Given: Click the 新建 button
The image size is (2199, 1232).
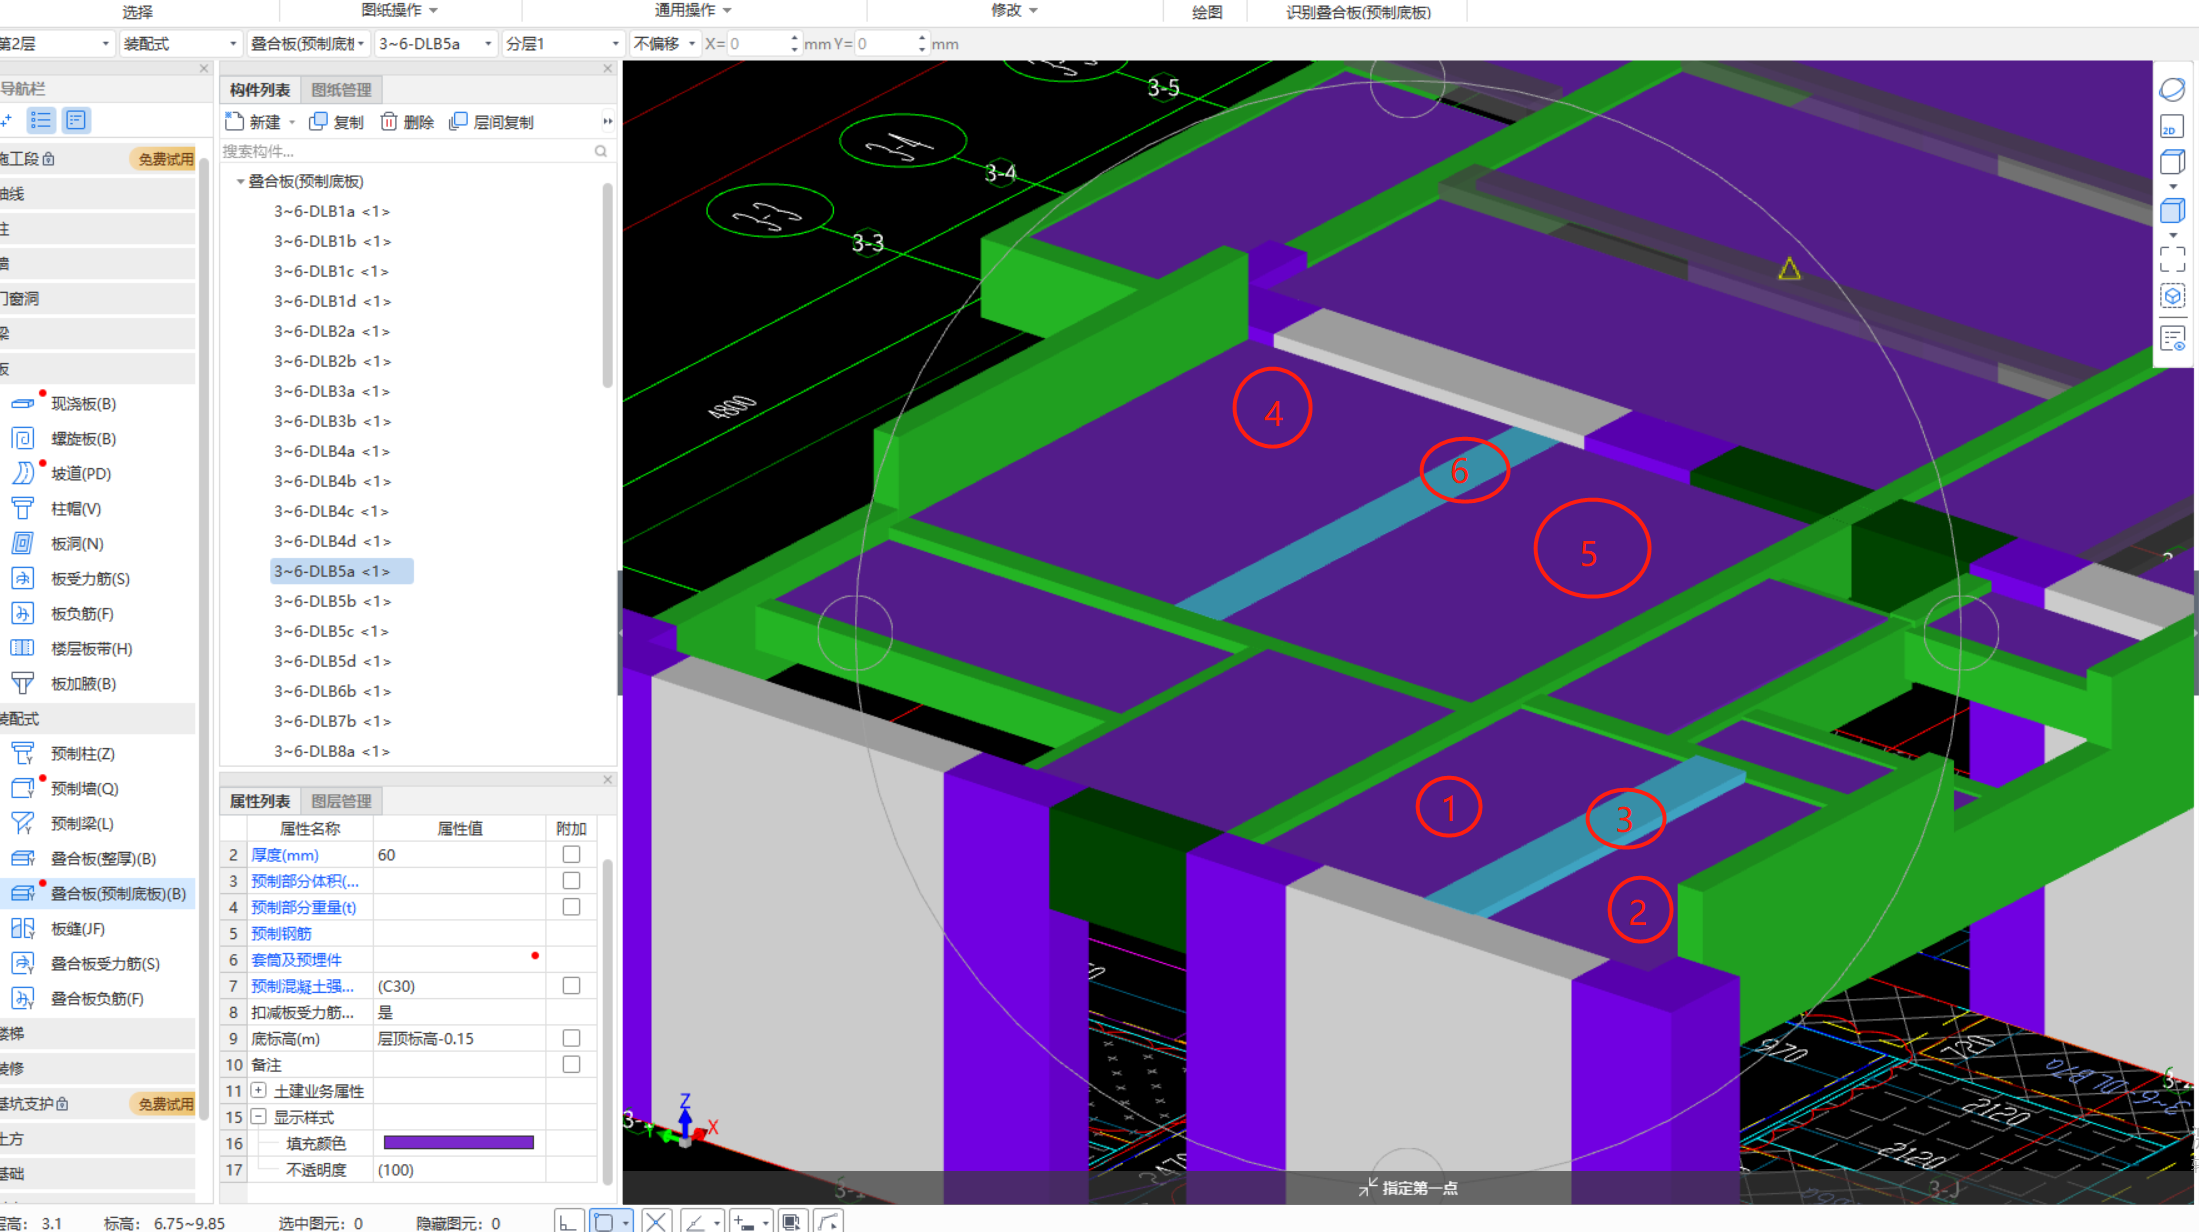Looking at the screenshot, I should point(254,122).
